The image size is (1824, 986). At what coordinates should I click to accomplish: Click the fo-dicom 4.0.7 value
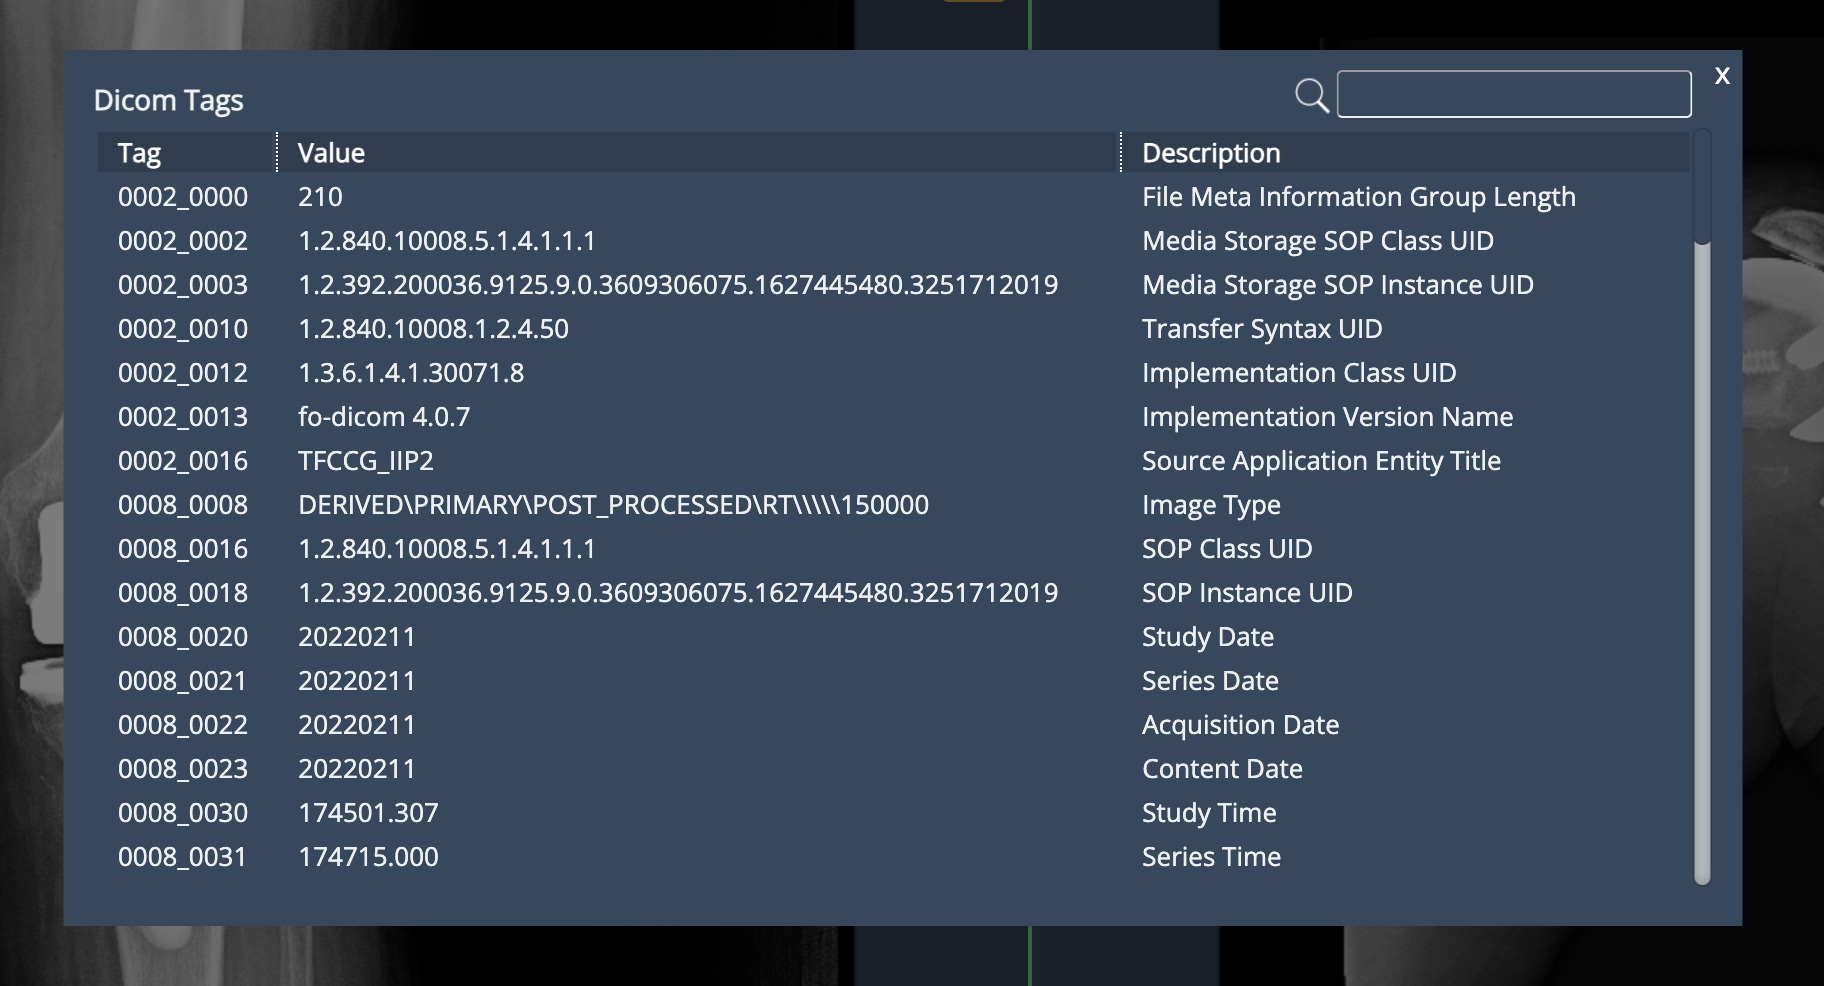click(x=383, y=417)
